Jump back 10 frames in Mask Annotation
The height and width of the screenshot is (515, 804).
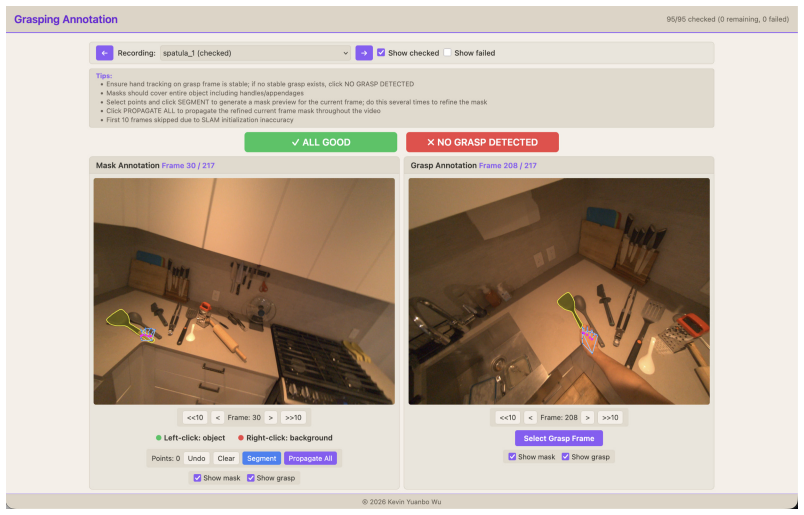pos(195,418)
